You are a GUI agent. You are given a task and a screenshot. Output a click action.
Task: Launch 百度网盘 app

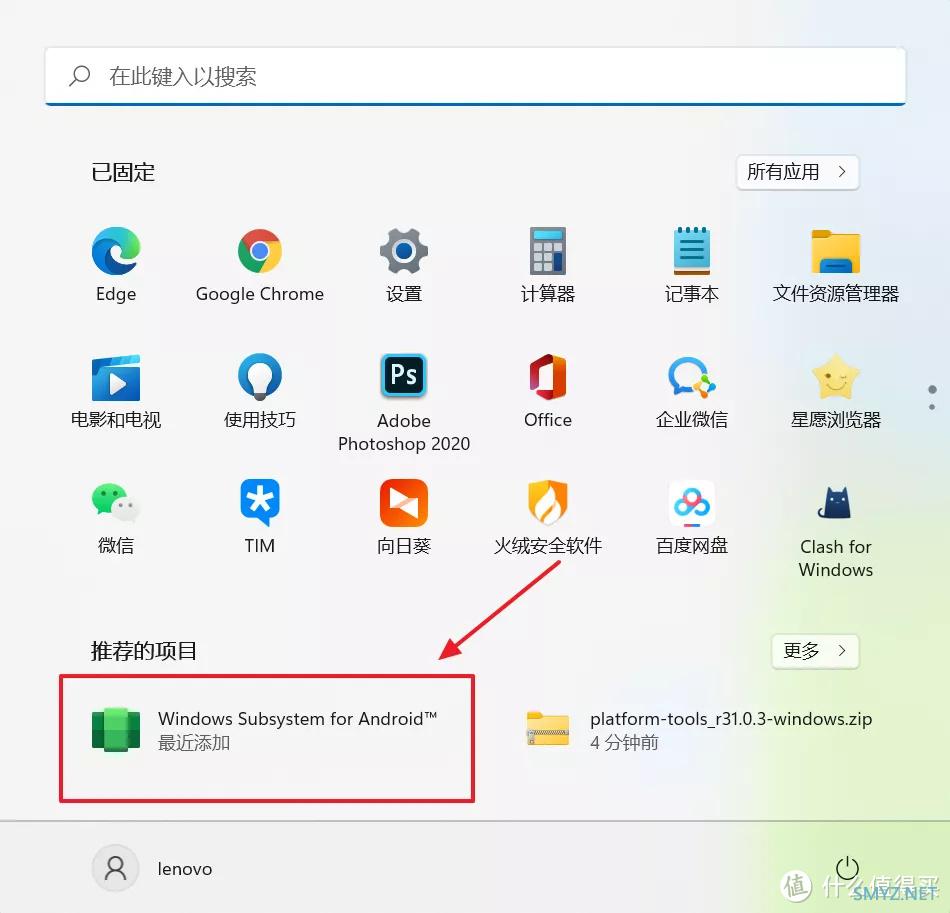(692, 517)
